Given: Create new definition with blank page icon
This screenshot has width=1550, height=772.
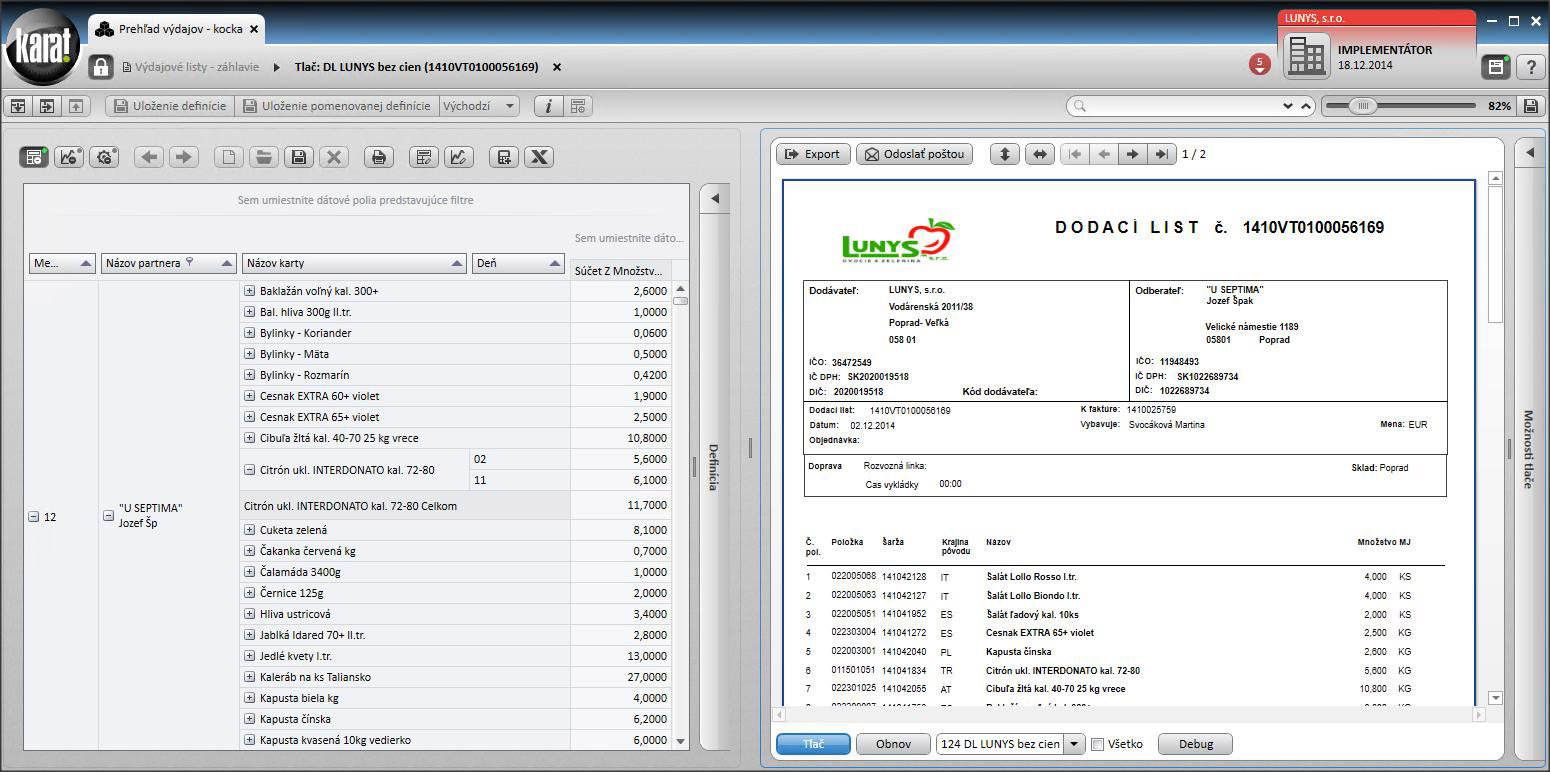Looking at the screenshot, I should [229, 157].
